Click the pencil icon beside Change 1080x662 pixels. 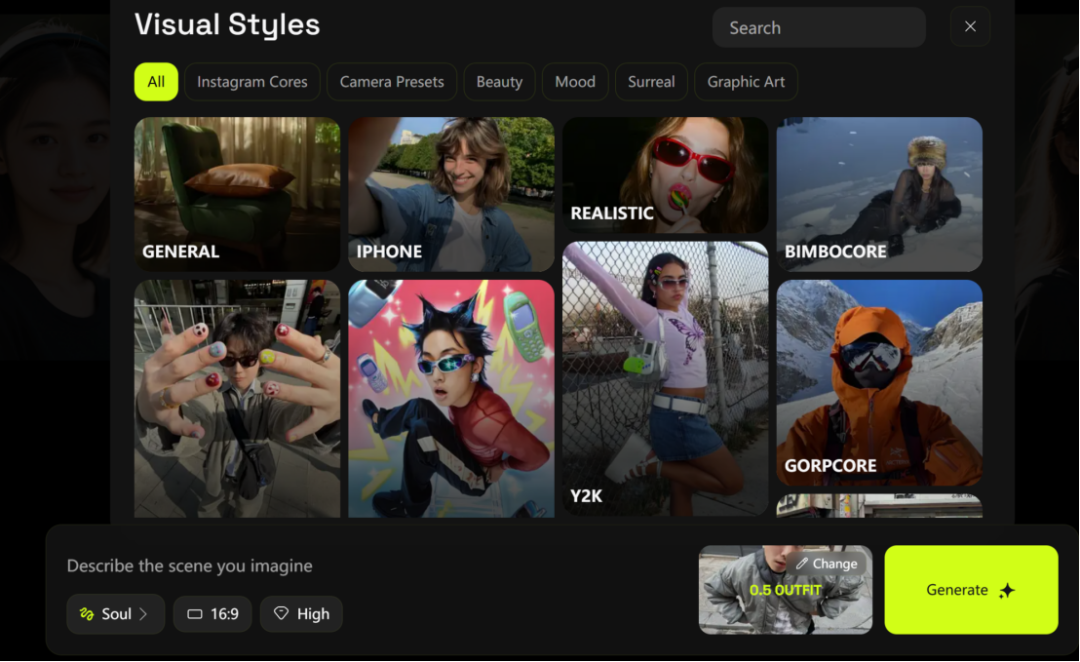(802, 563)
